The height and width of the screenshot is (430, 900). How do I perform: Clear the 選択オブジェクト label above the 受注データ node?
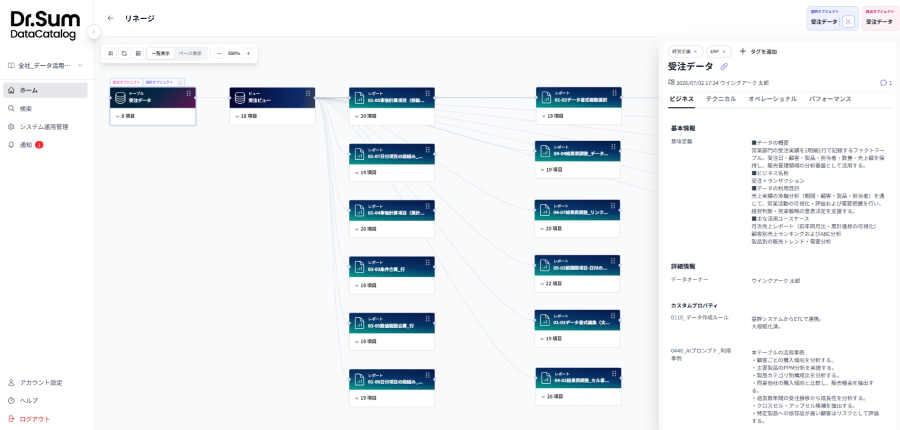pyautogui.click(x=180, y=82)
